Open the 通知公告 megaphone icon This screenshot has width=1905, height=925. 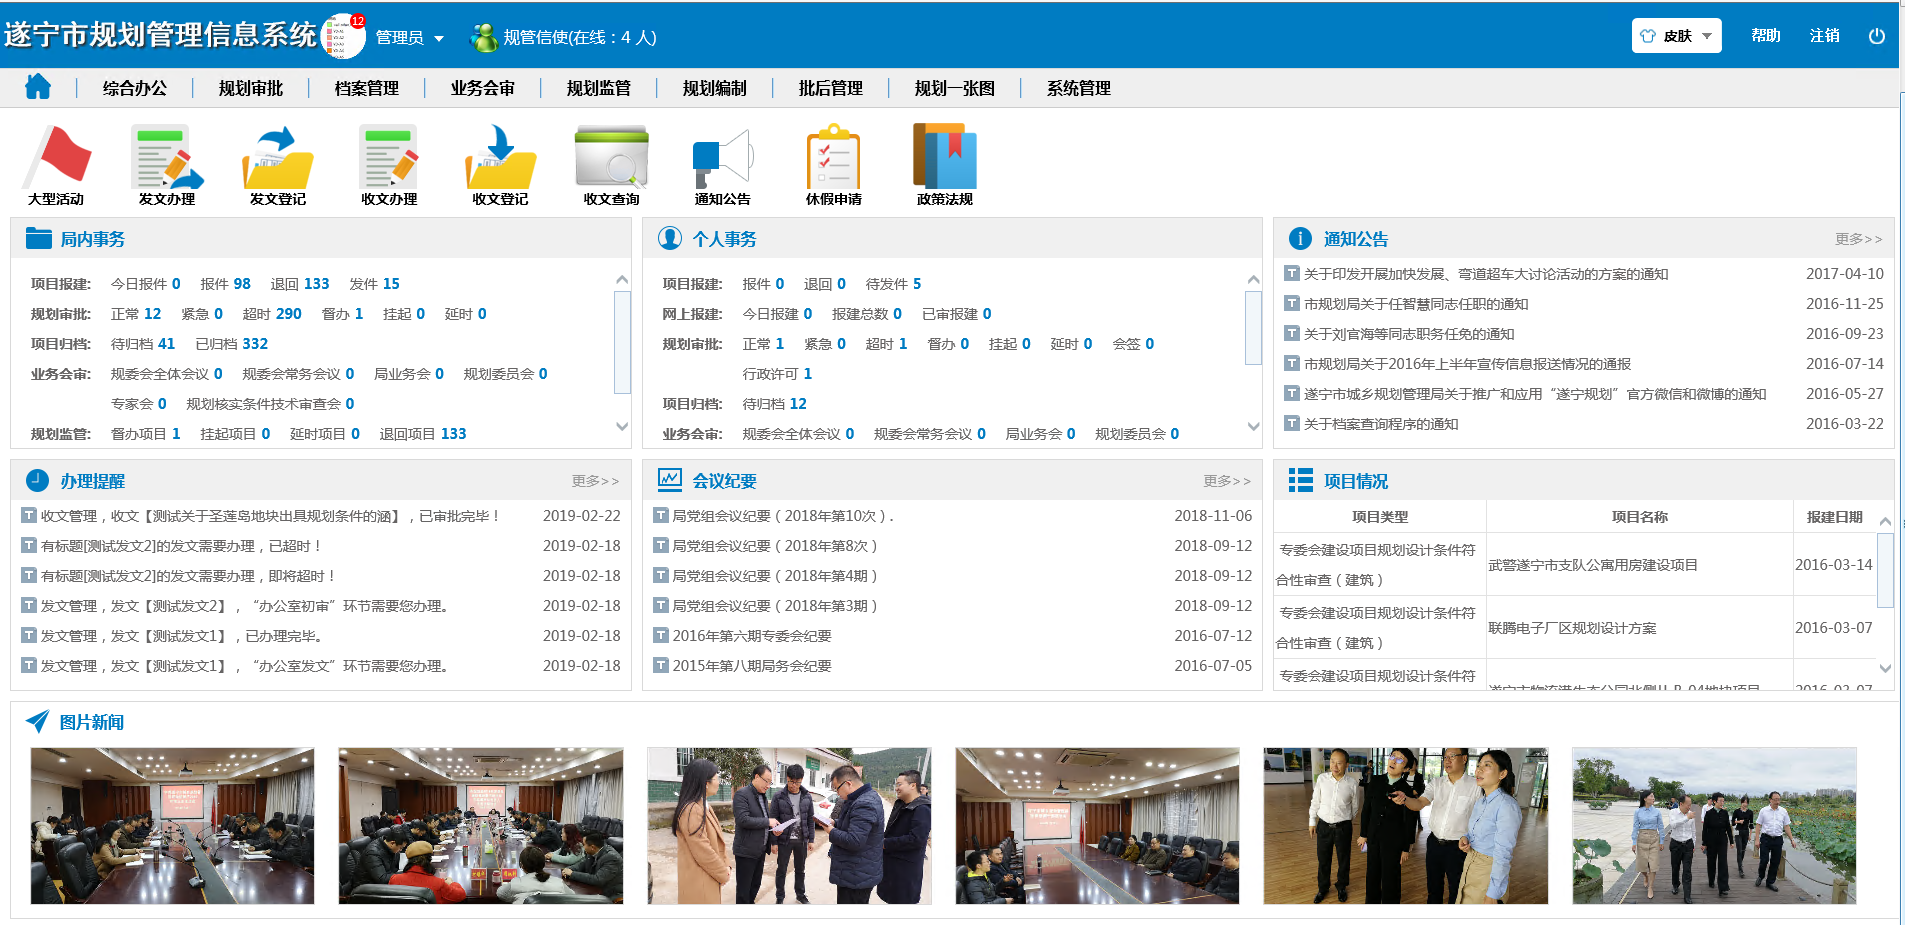pos(722,158)
